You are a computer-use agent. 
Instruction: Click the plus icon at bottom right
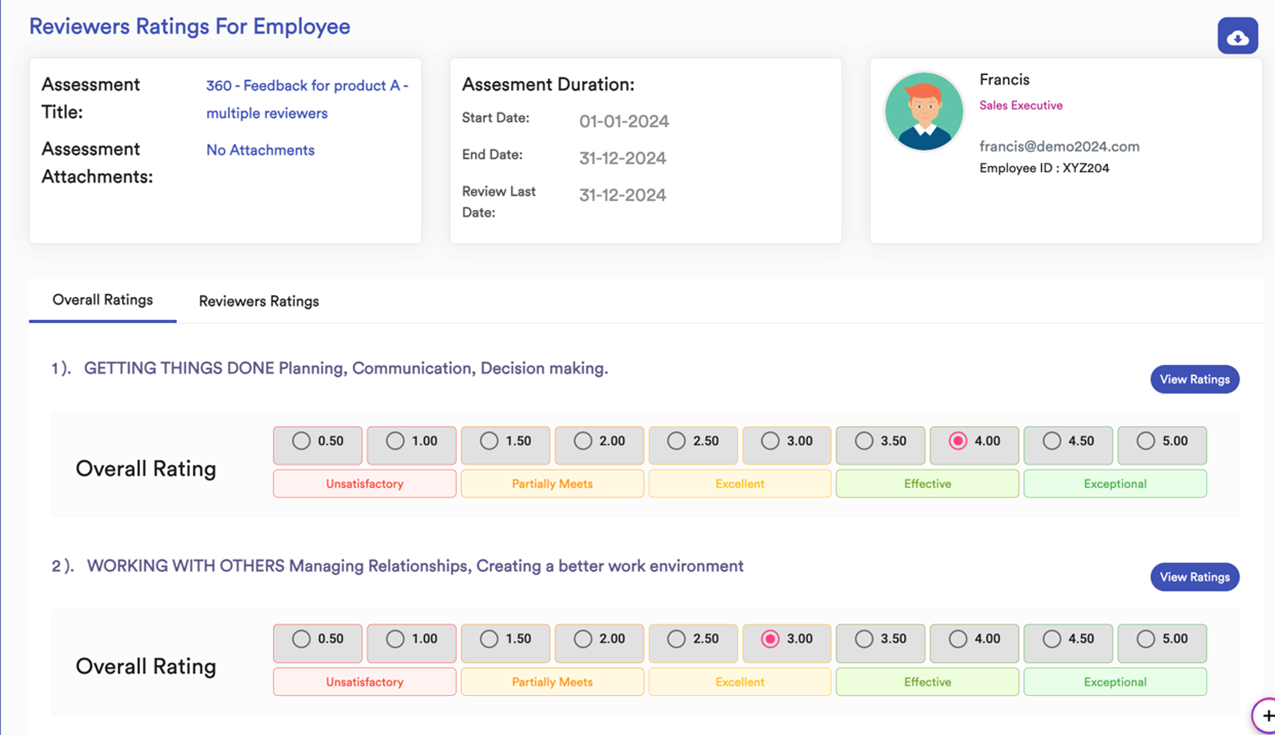point(1266,716)
